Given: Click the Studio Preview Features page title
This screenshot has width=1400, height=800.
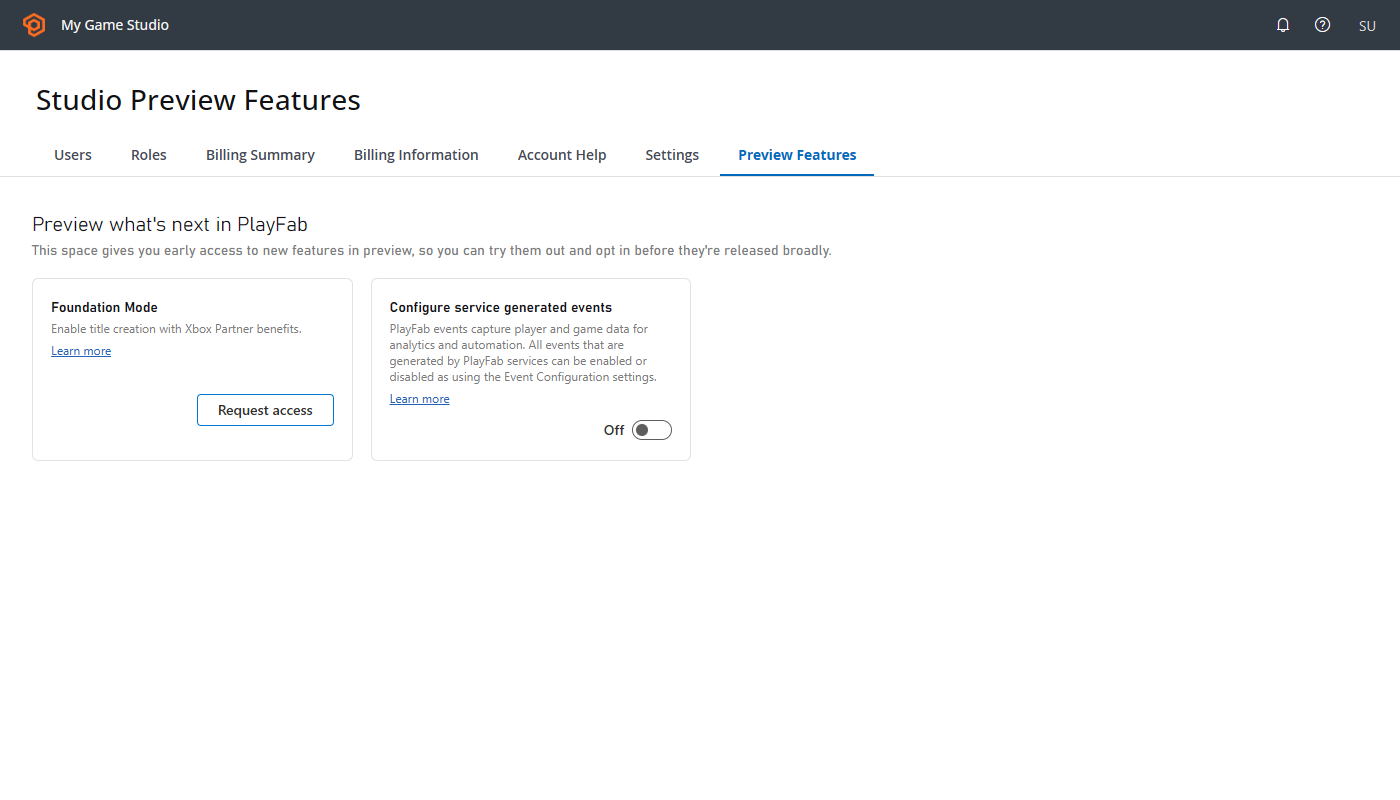Looking at the screenshot, I should click(198, 100).
